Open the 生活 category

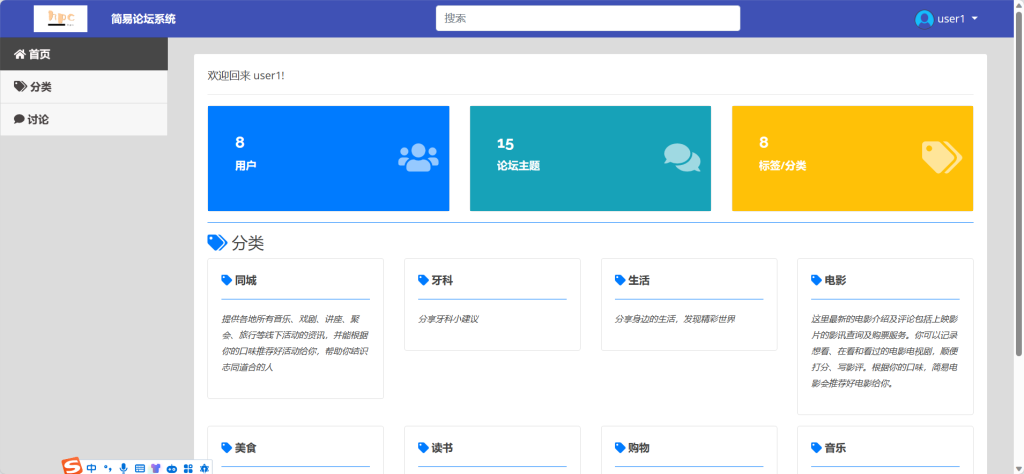pyautogui.click(x=639, y=281)
